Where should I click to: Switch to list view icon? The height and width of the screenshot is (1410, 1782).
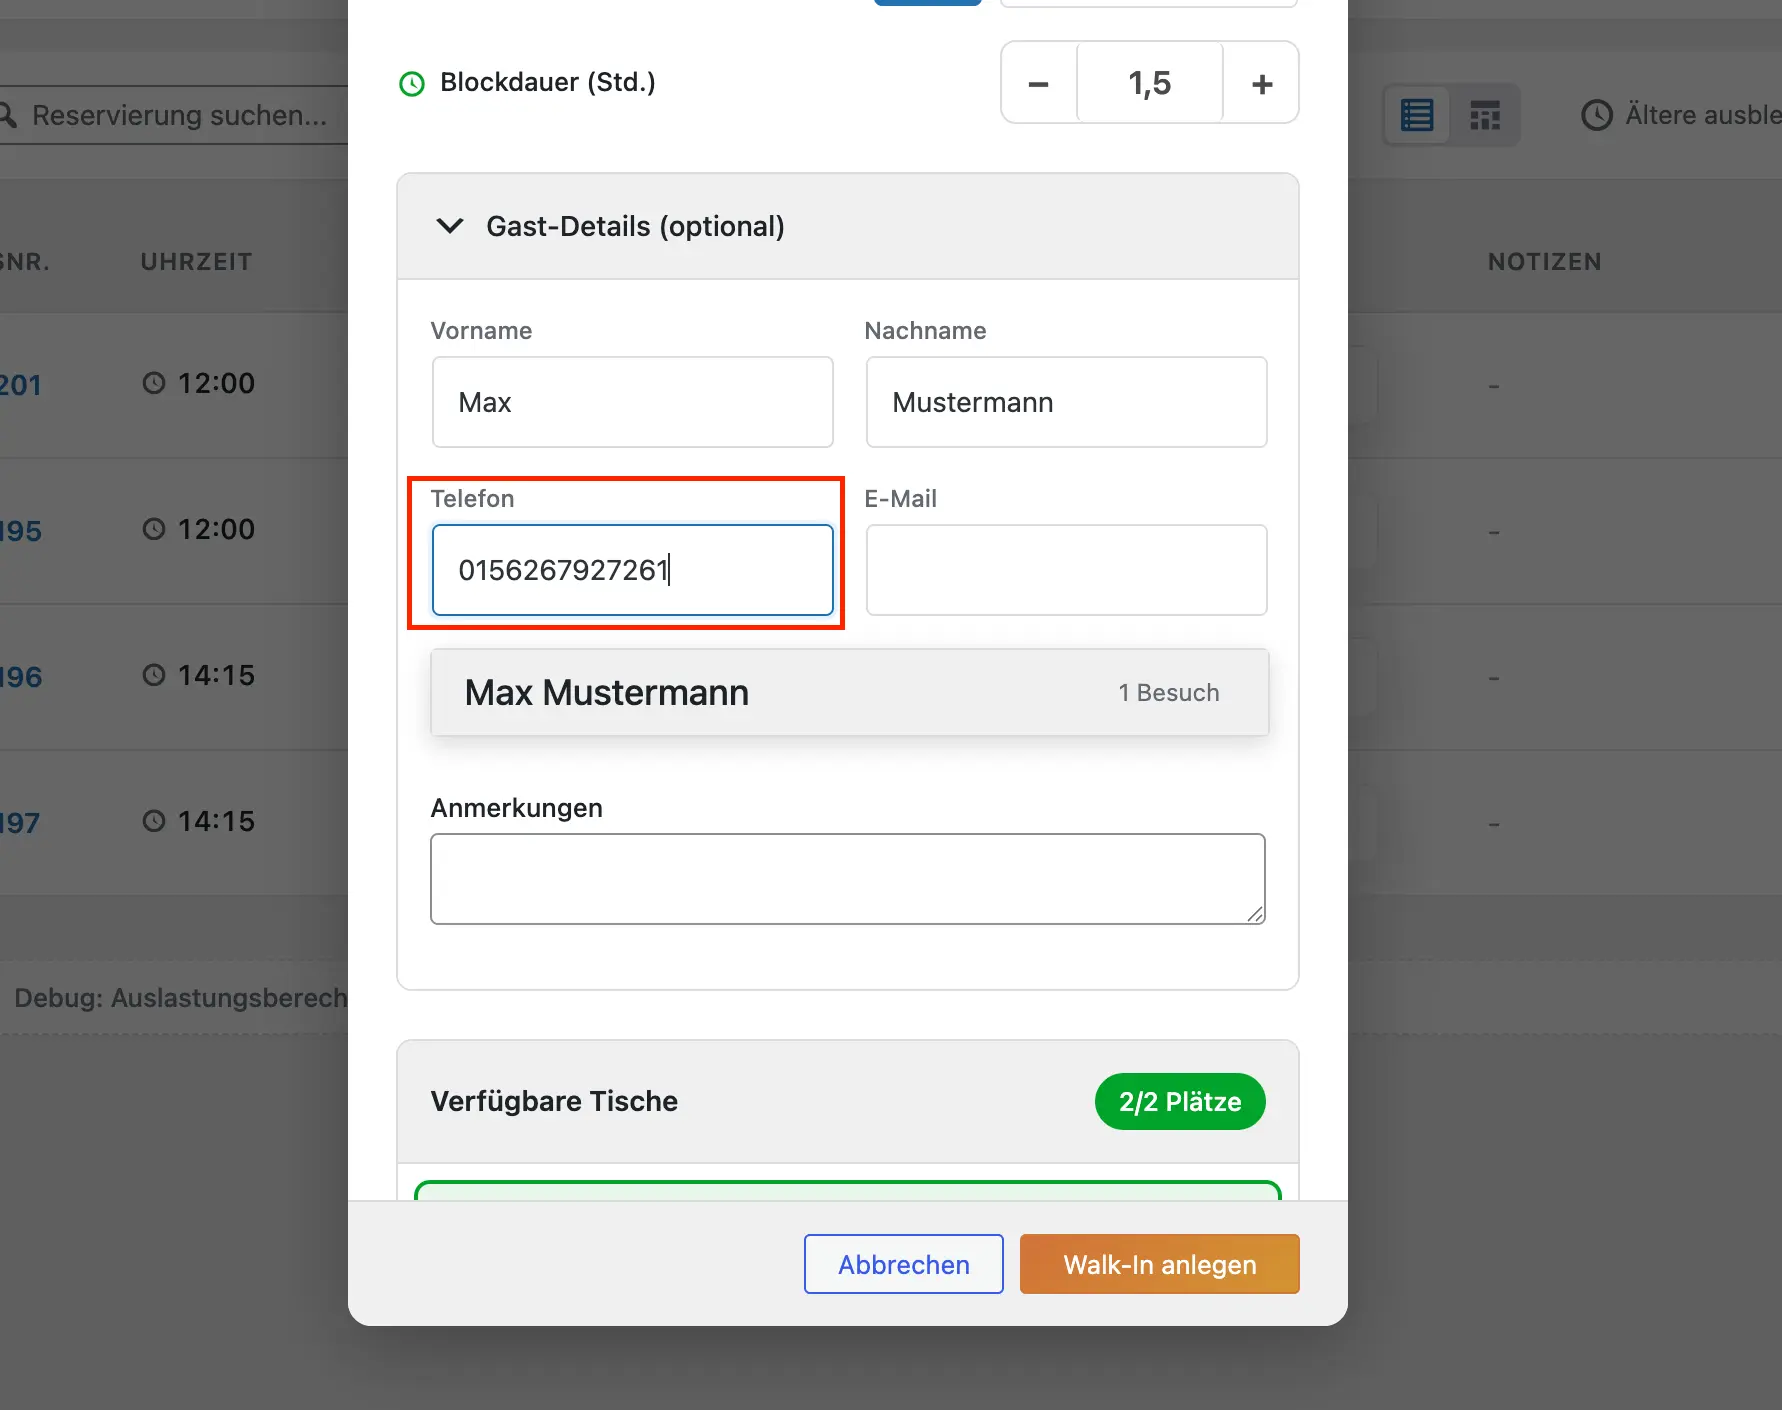[1416, 116]
